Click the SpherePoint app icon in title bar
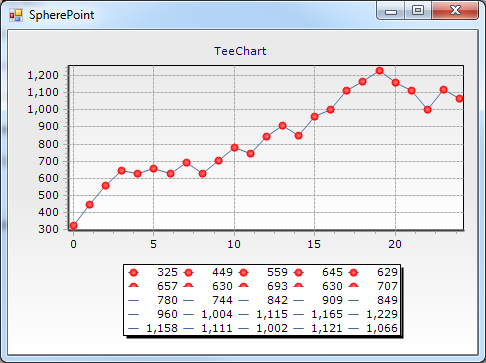 click(x=16, y=15)
